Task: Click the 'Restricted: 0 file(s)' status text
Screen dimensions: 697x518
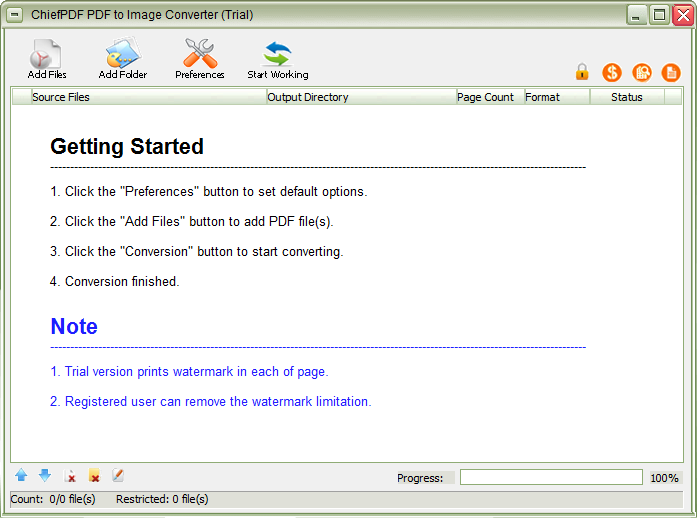Action: tap(162, 499)
